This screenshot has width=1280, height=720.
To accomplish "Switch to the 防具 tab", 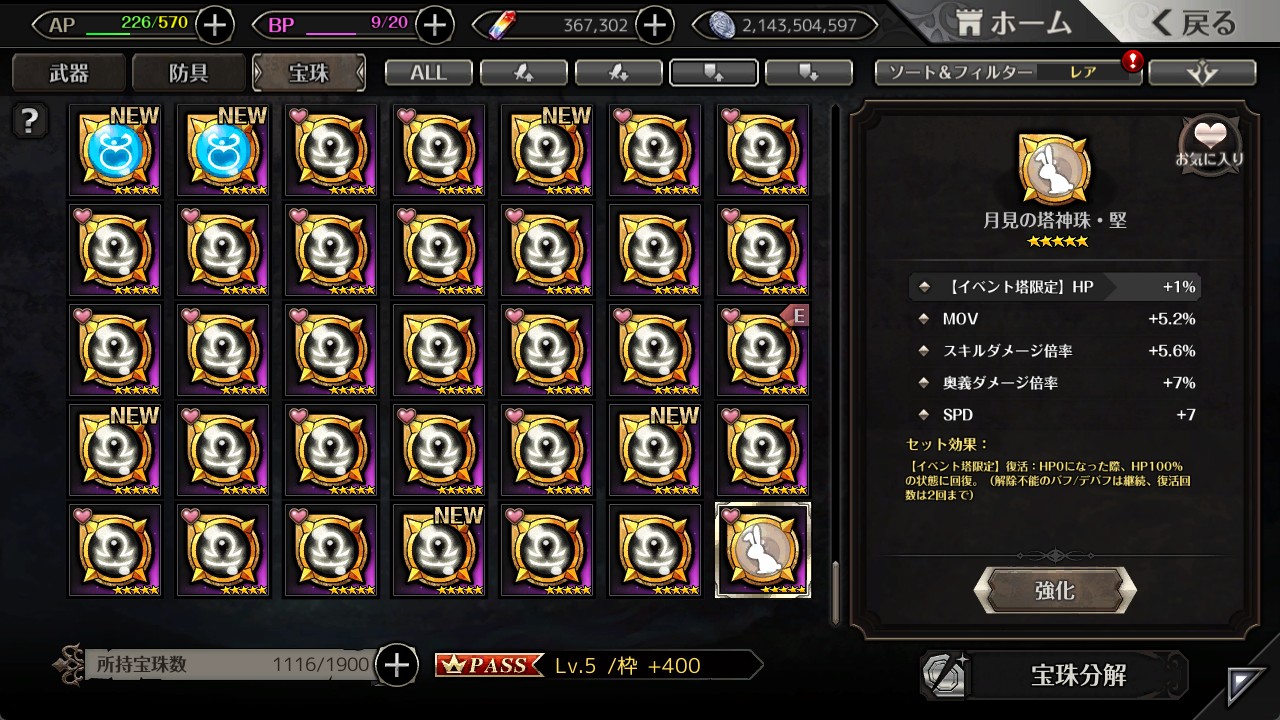I will (x=189, y=73).
